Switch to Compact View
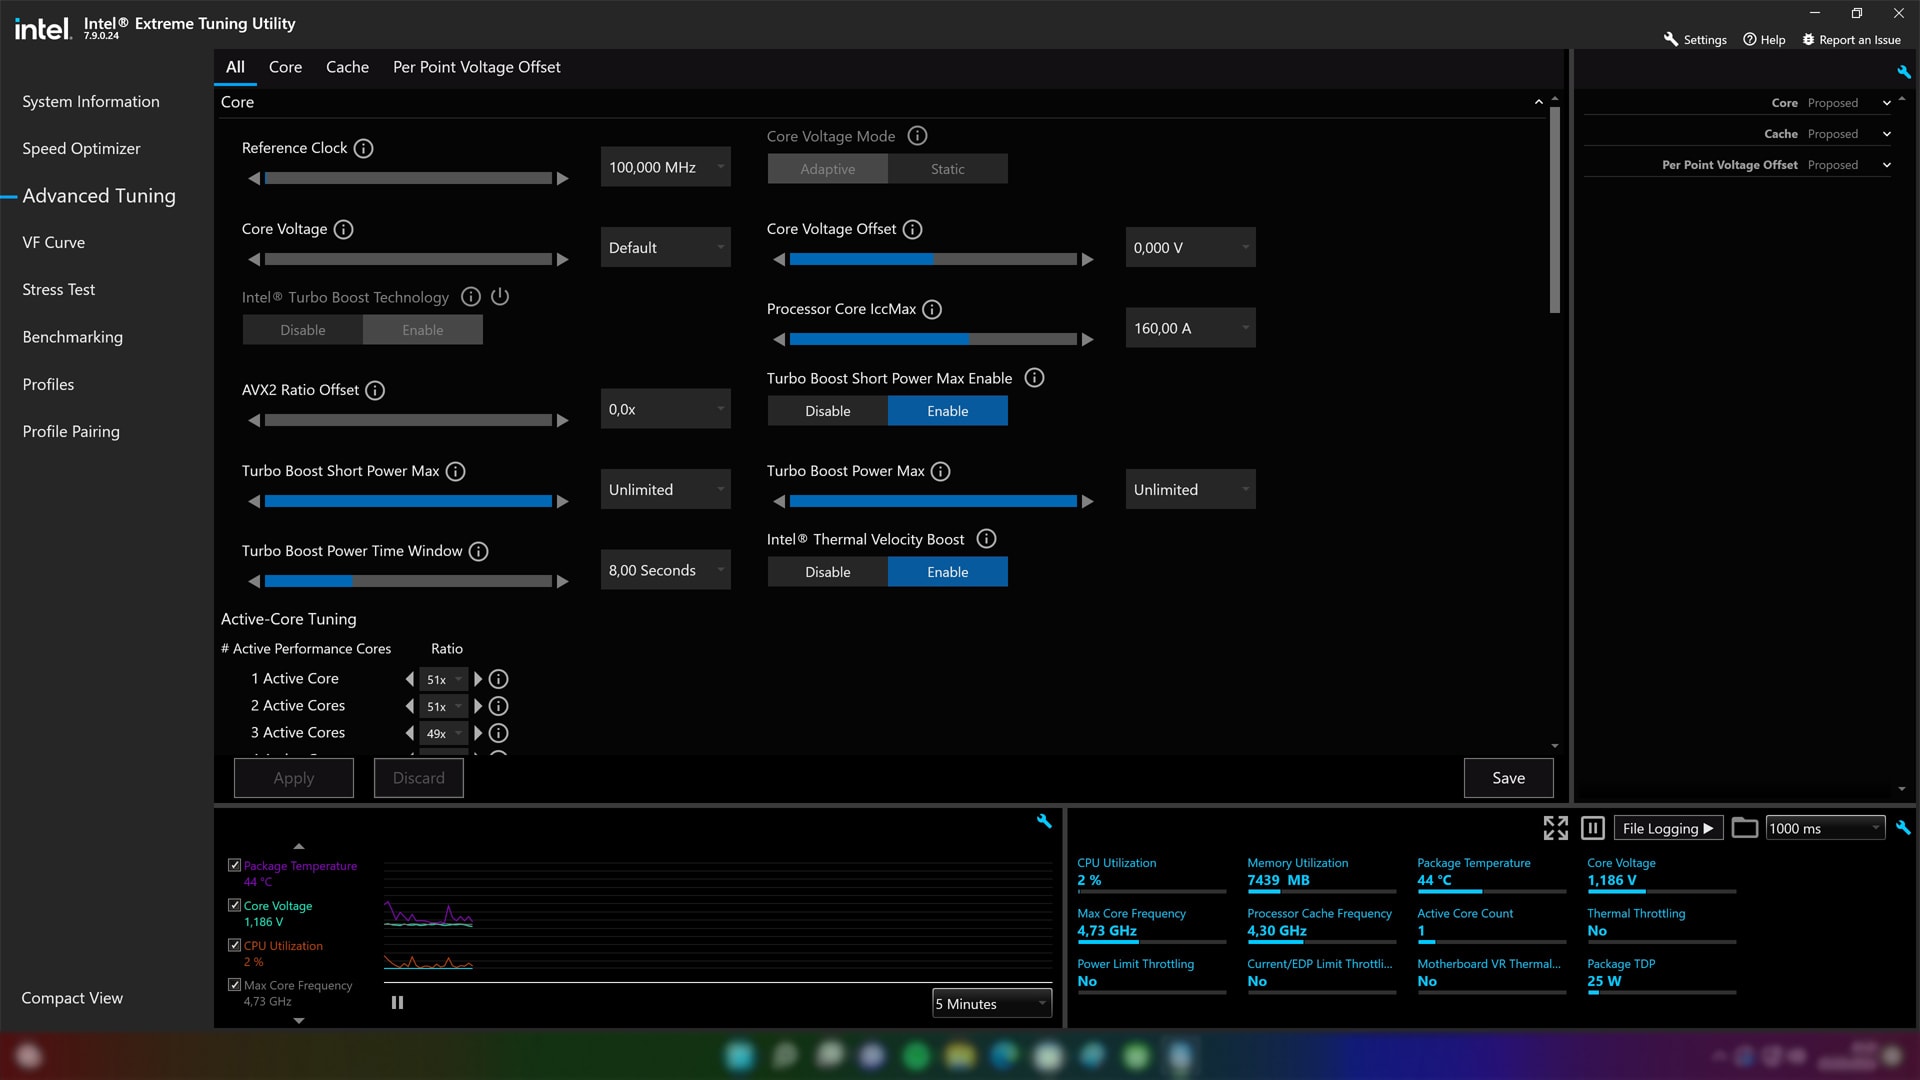The image size is (1920, 1080). point(72,998)
